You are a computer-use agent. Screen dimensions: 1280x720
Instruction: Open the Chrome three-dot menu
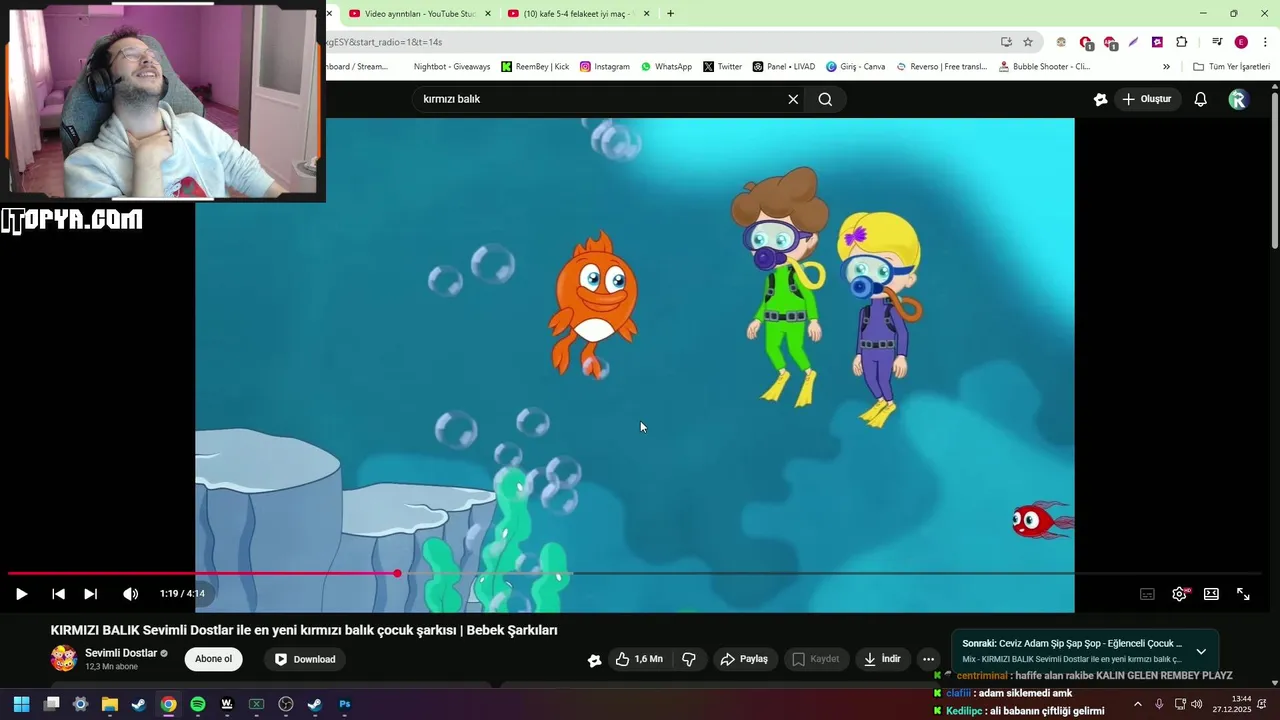(x=1266, y=42)
